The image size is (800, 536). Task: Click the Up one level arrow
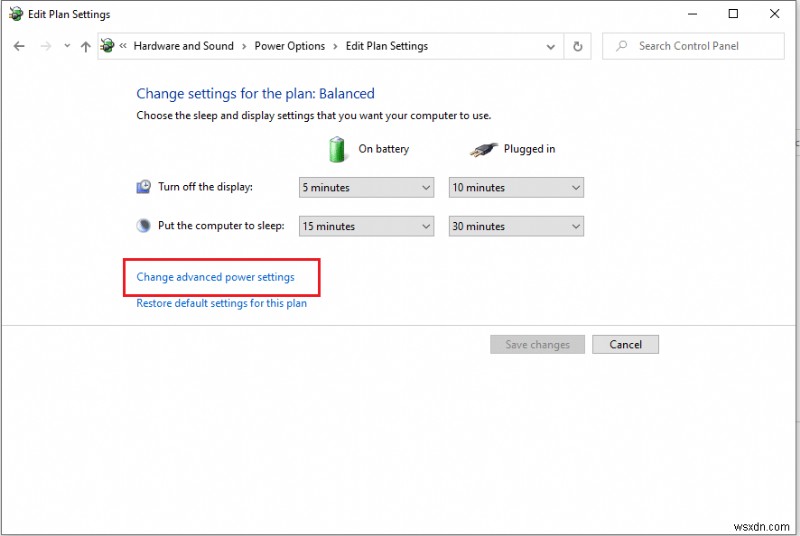85,46
